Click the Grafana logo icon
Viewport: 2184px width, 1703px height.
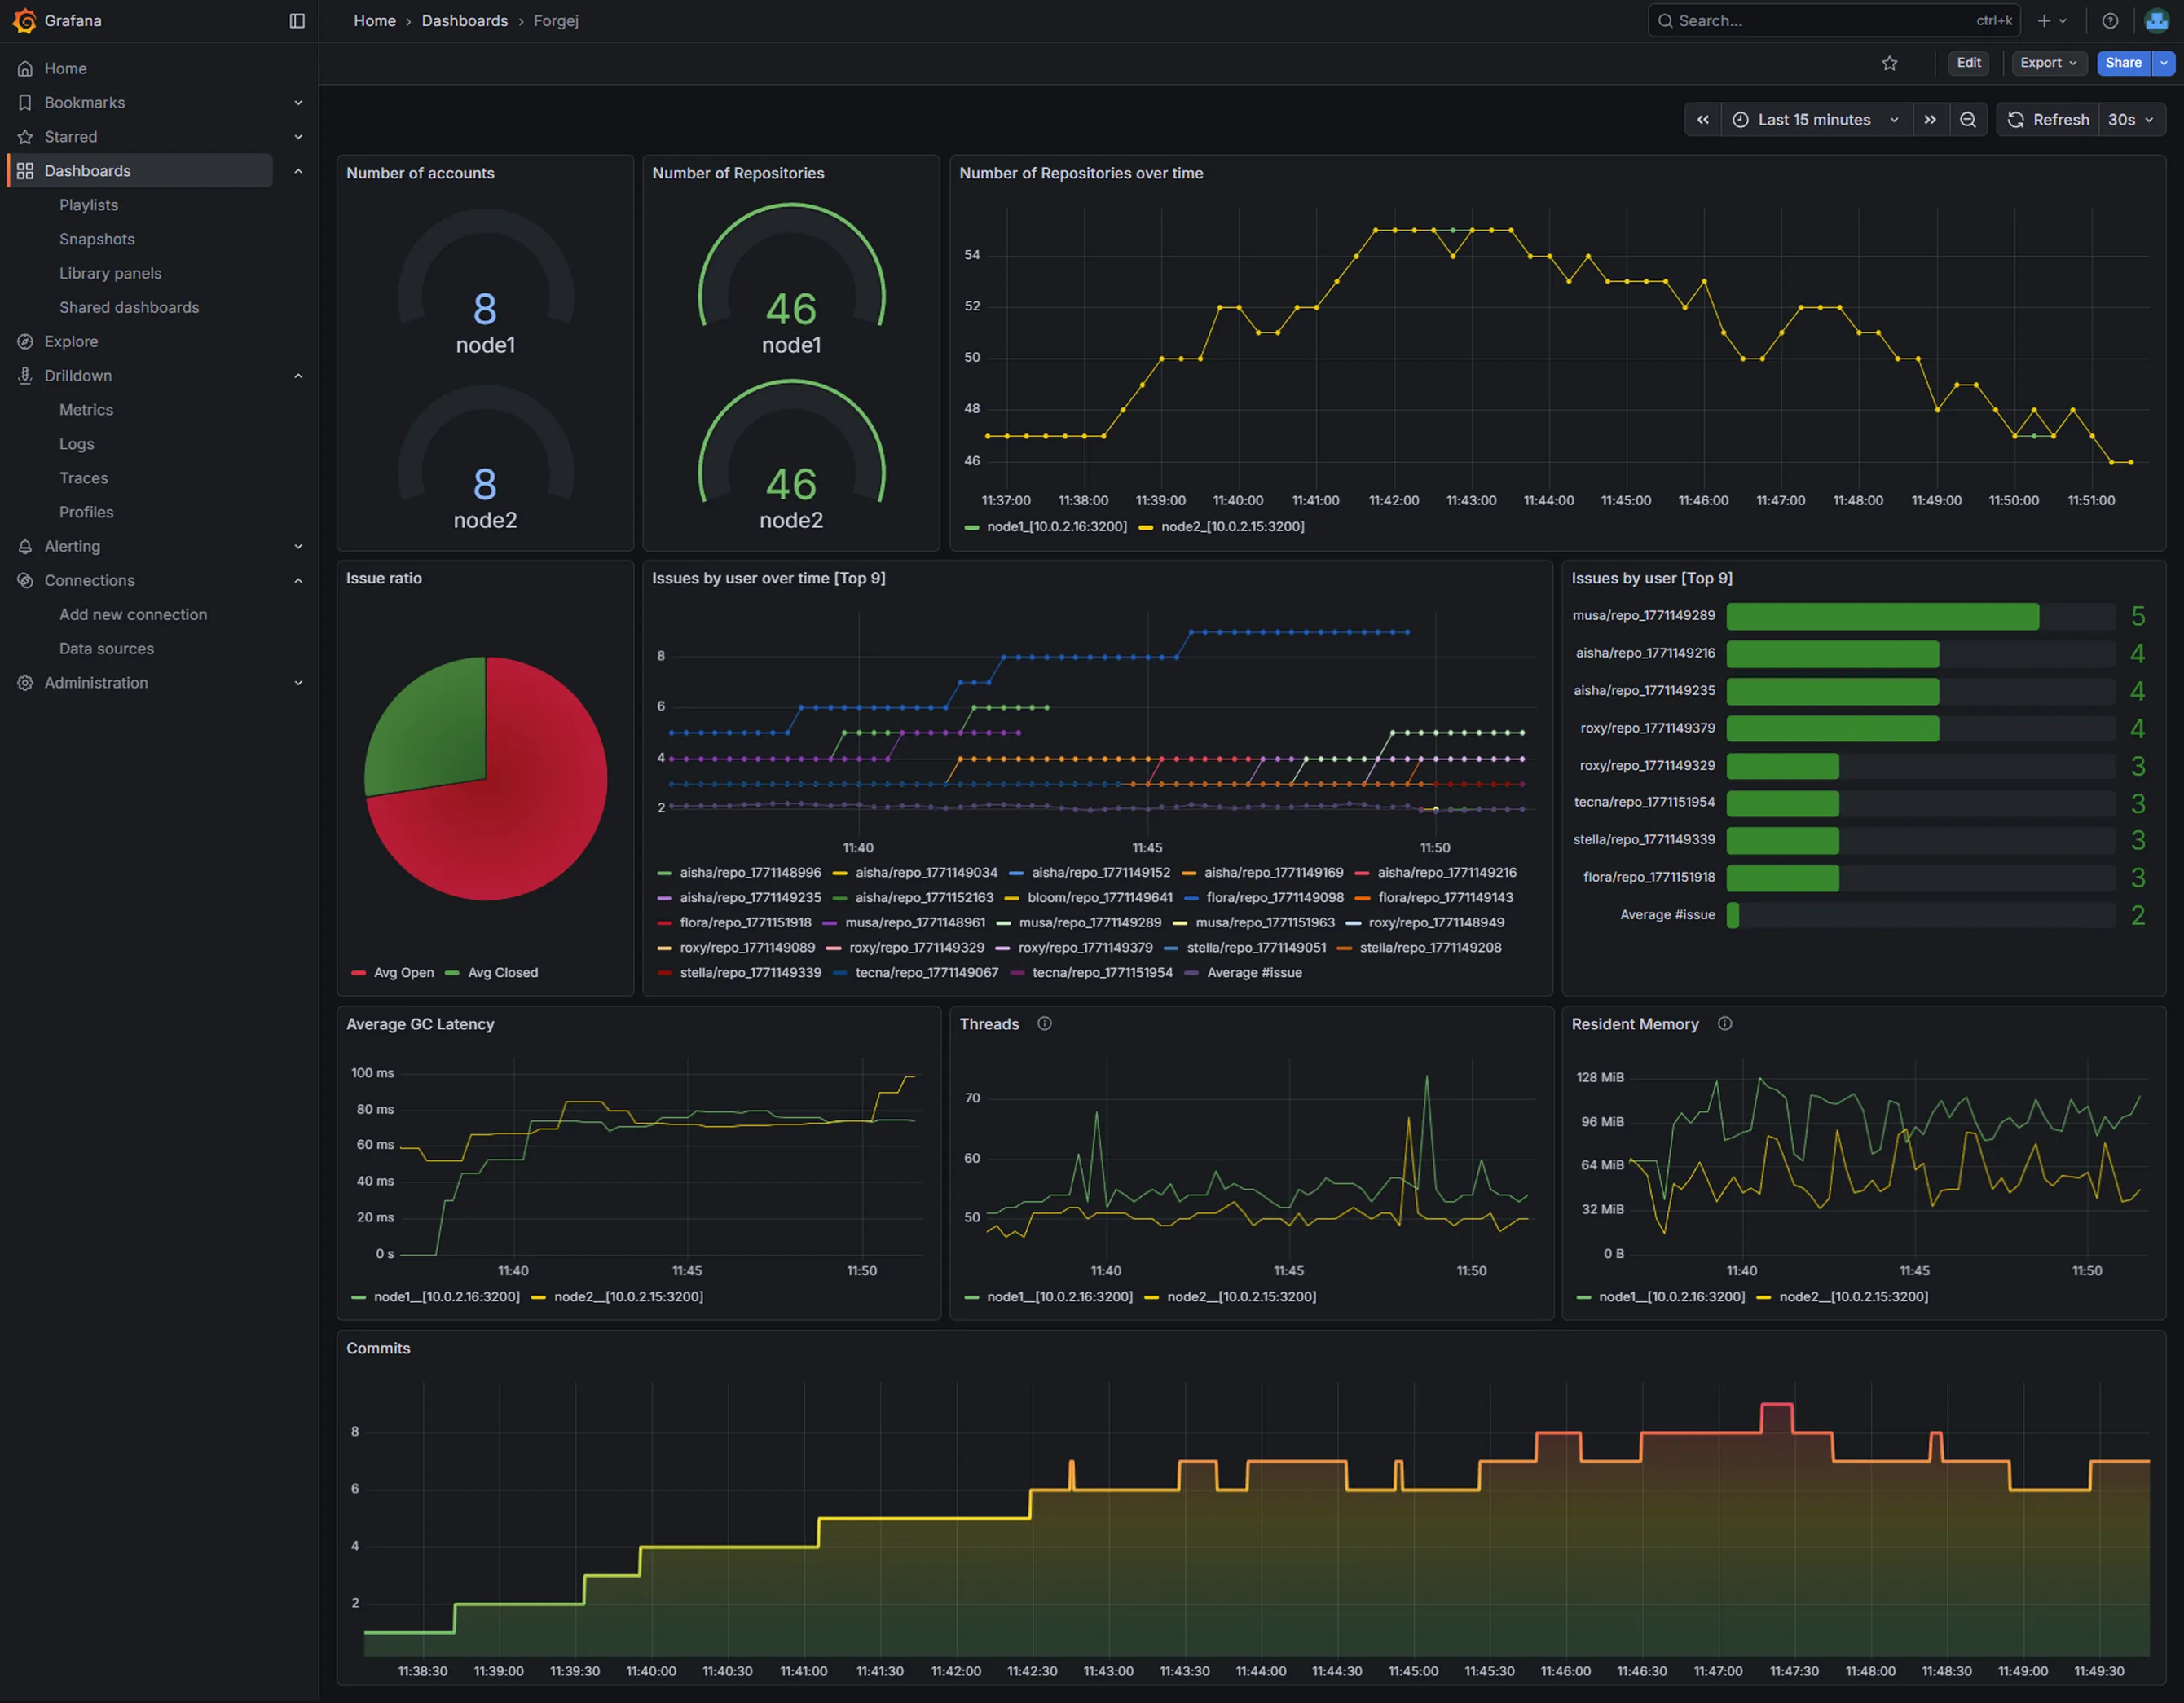point(24,20)
